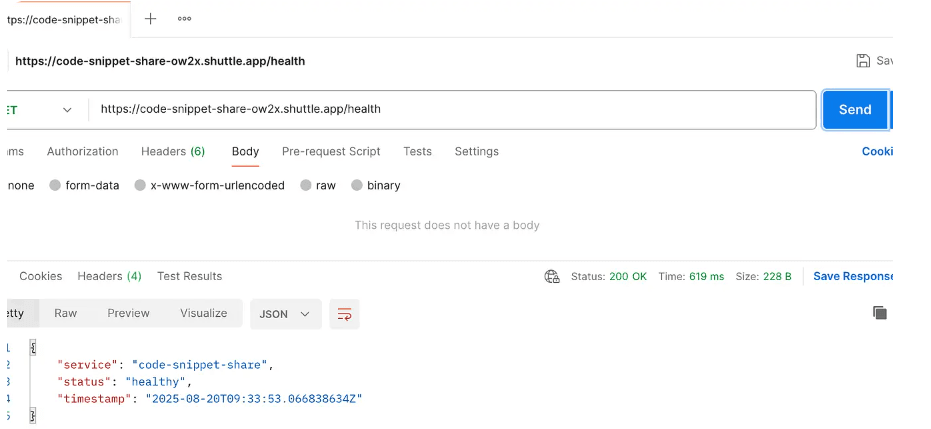Open the response Cookies tab
The width and height of the screenshot is (931, 429).
tap(40, 276)
